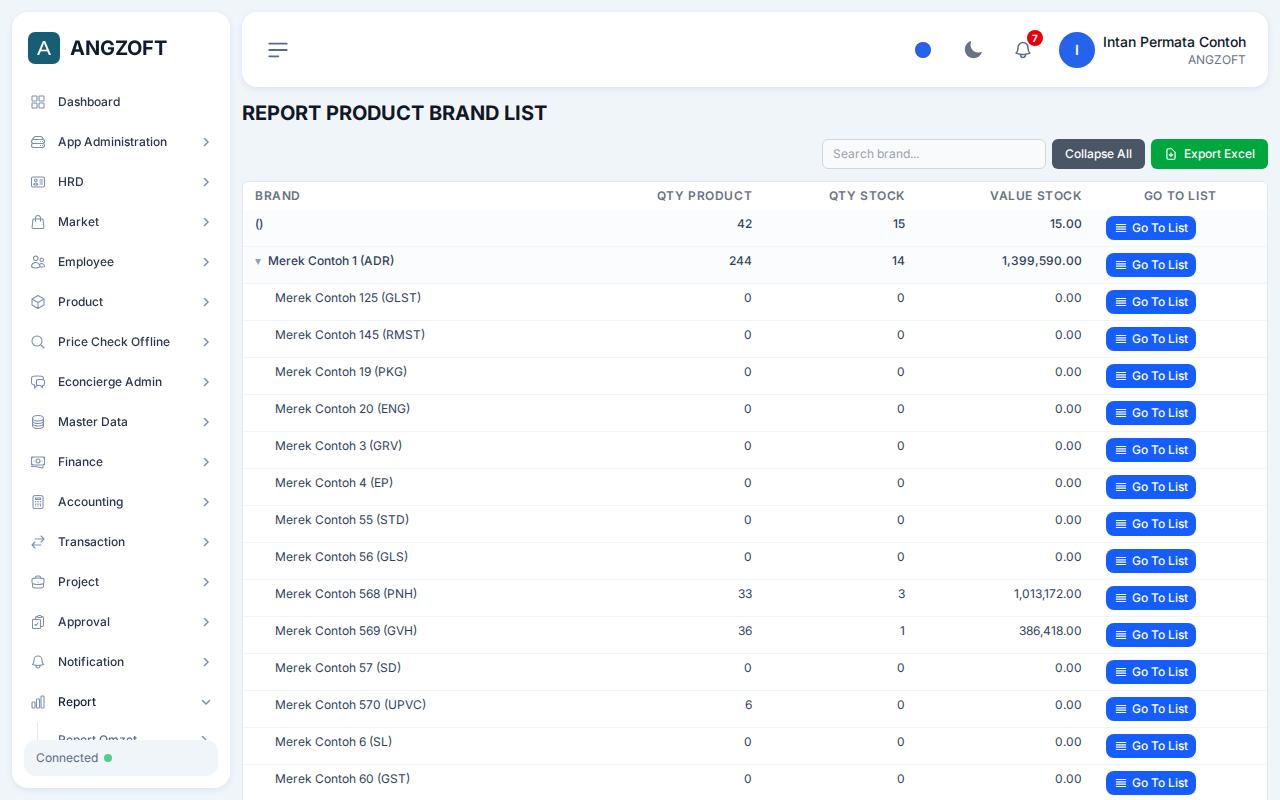Click the Product box icon

click(38, 302)
